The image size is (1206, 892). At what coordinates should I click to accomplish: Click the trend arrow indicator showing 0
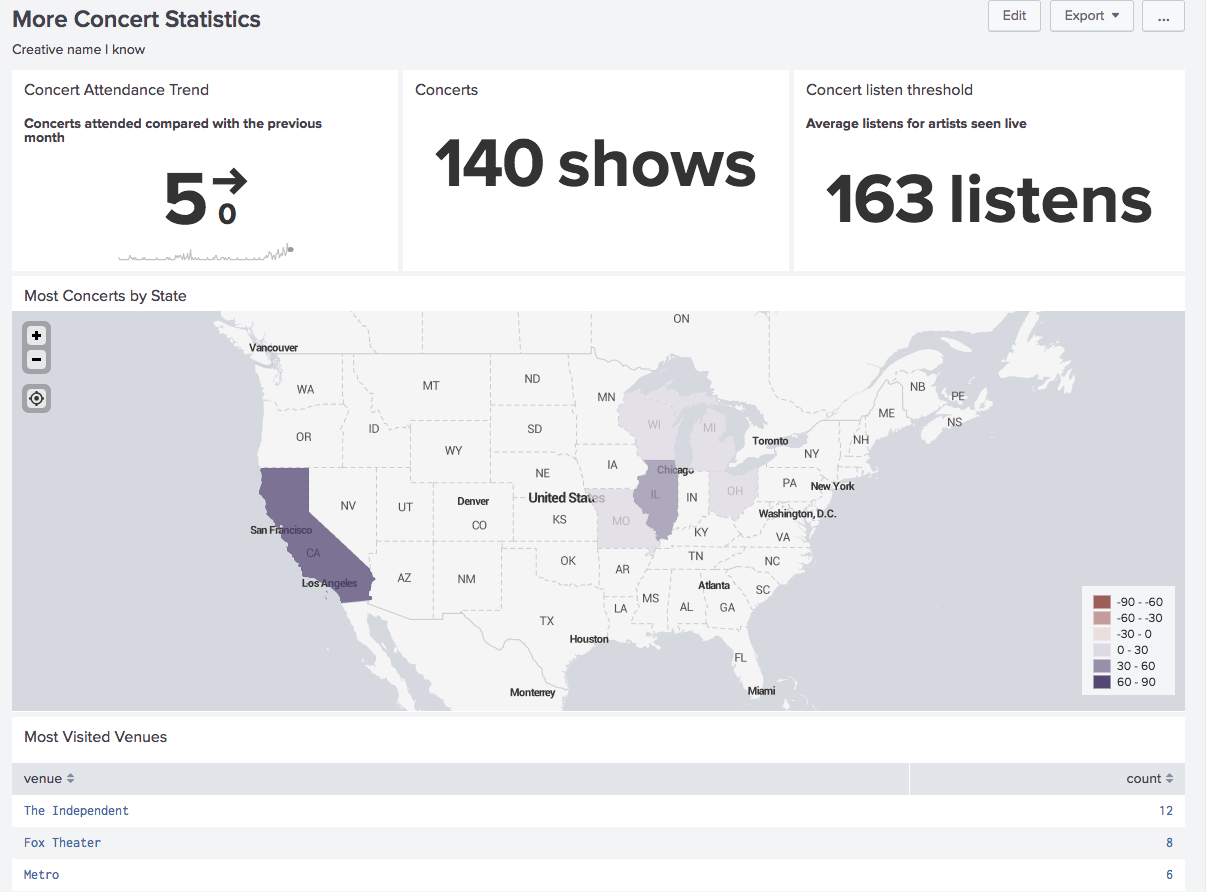pos(228,197)
